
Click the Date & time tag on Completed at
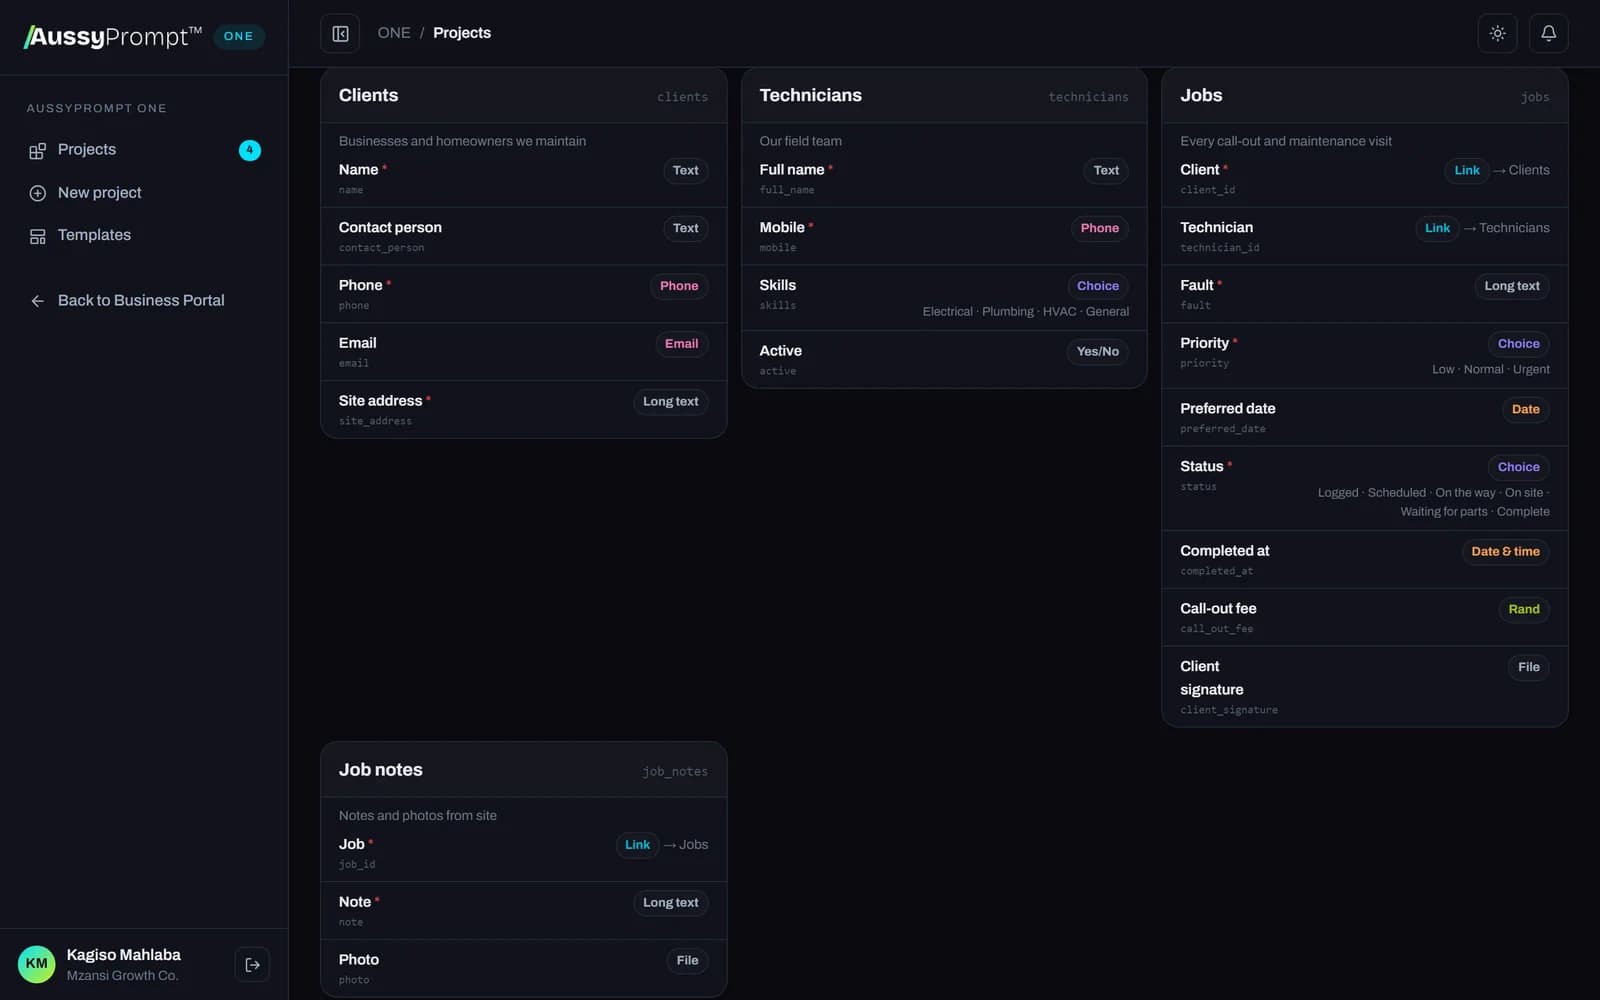click(1505, 552)
